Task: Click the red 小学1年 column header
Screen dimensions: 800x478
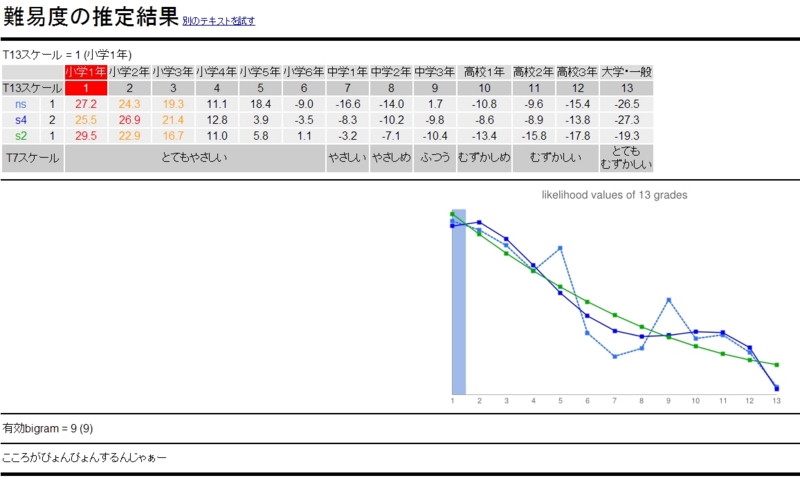Action: click(86, 72)
